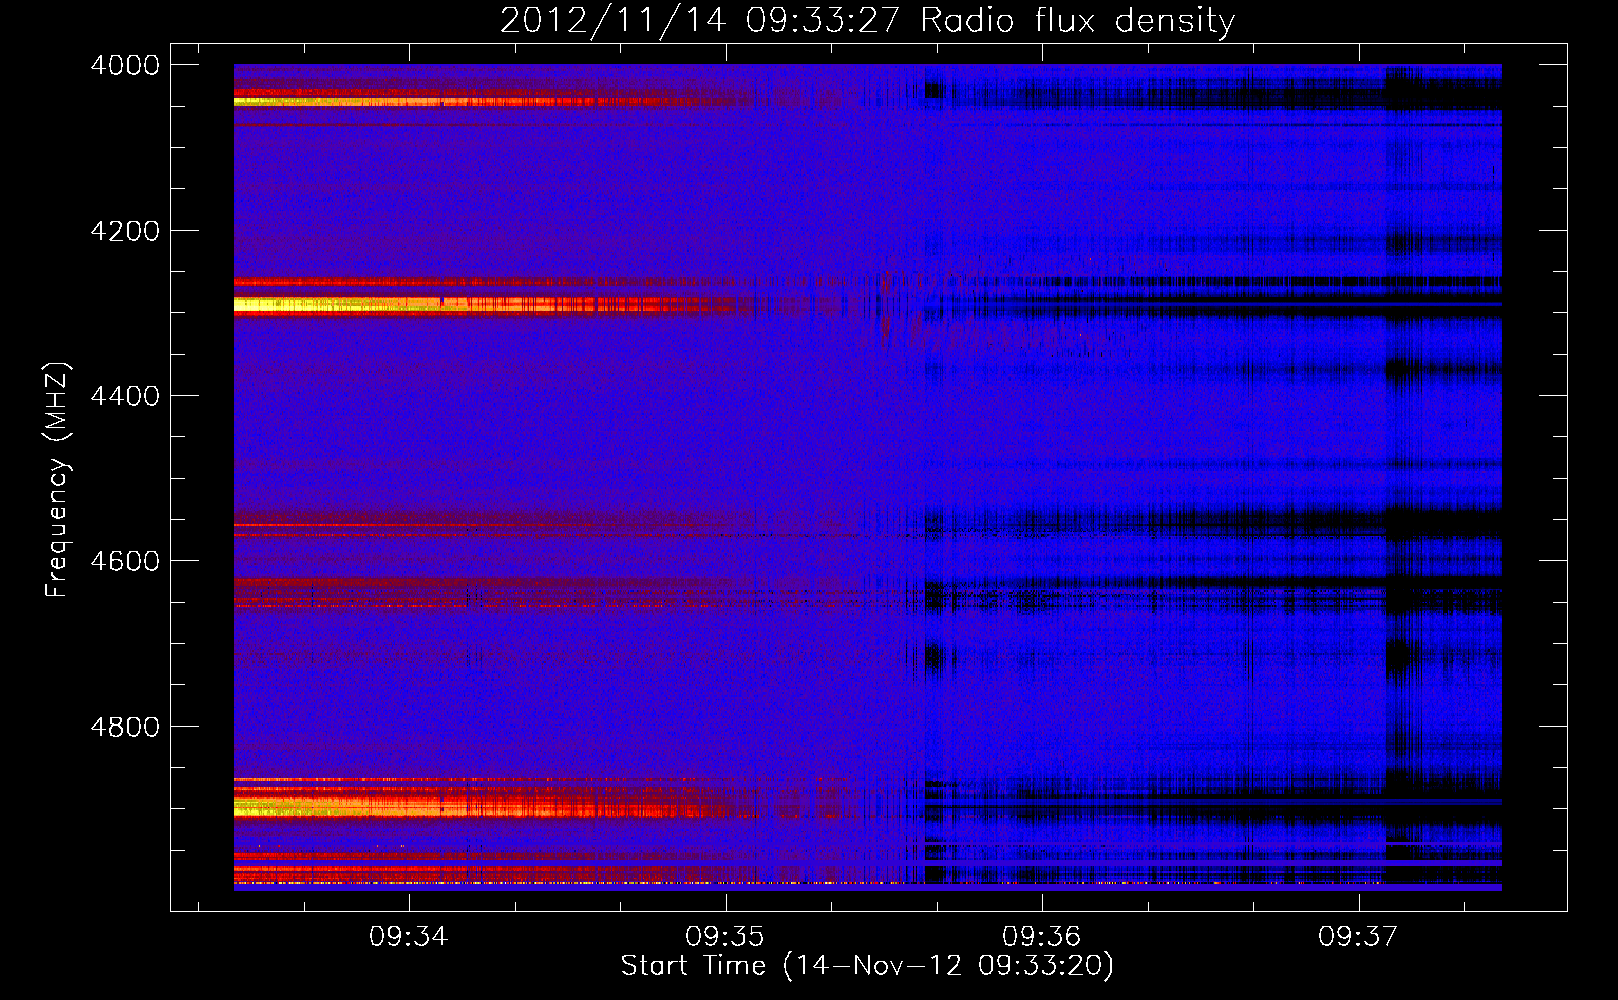
Task: Click the plot title 2012/11/14 09:33:27 Radio flux density
Action: click(867, 20)
